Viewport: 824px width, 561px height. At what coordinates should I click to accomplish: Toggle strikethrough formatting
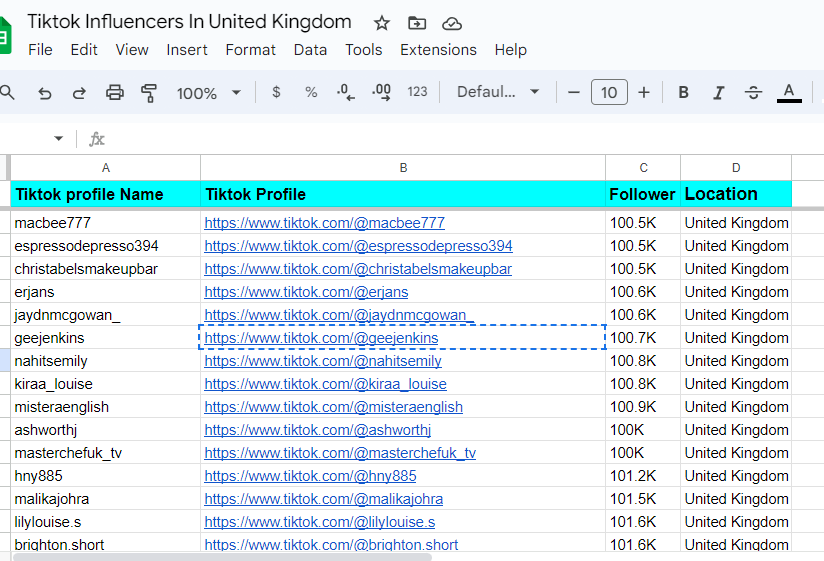click(x=753, y=93)
